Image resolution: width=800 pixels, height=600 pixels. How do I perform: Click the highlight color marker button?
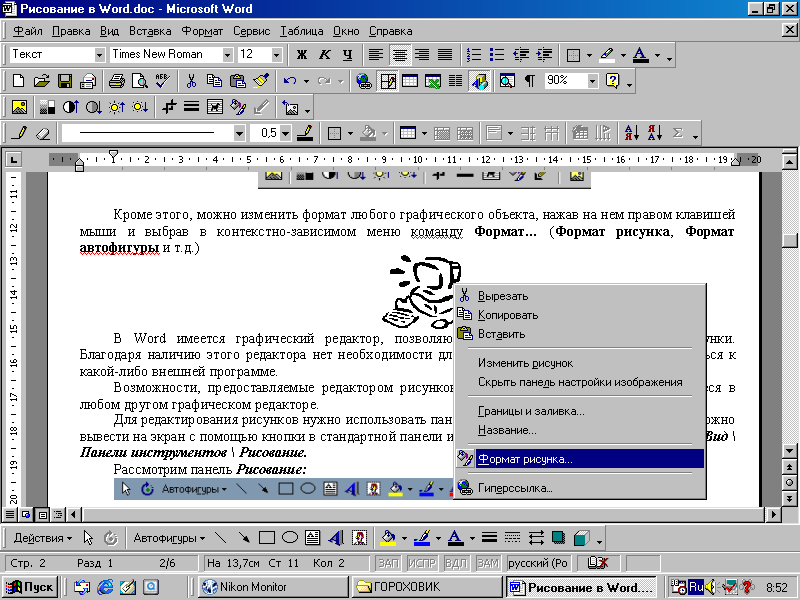607,54
